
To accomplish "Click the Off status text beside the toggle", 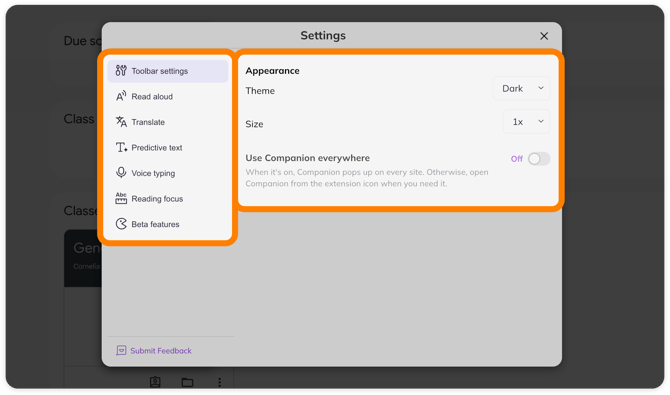I will [517, 159].
